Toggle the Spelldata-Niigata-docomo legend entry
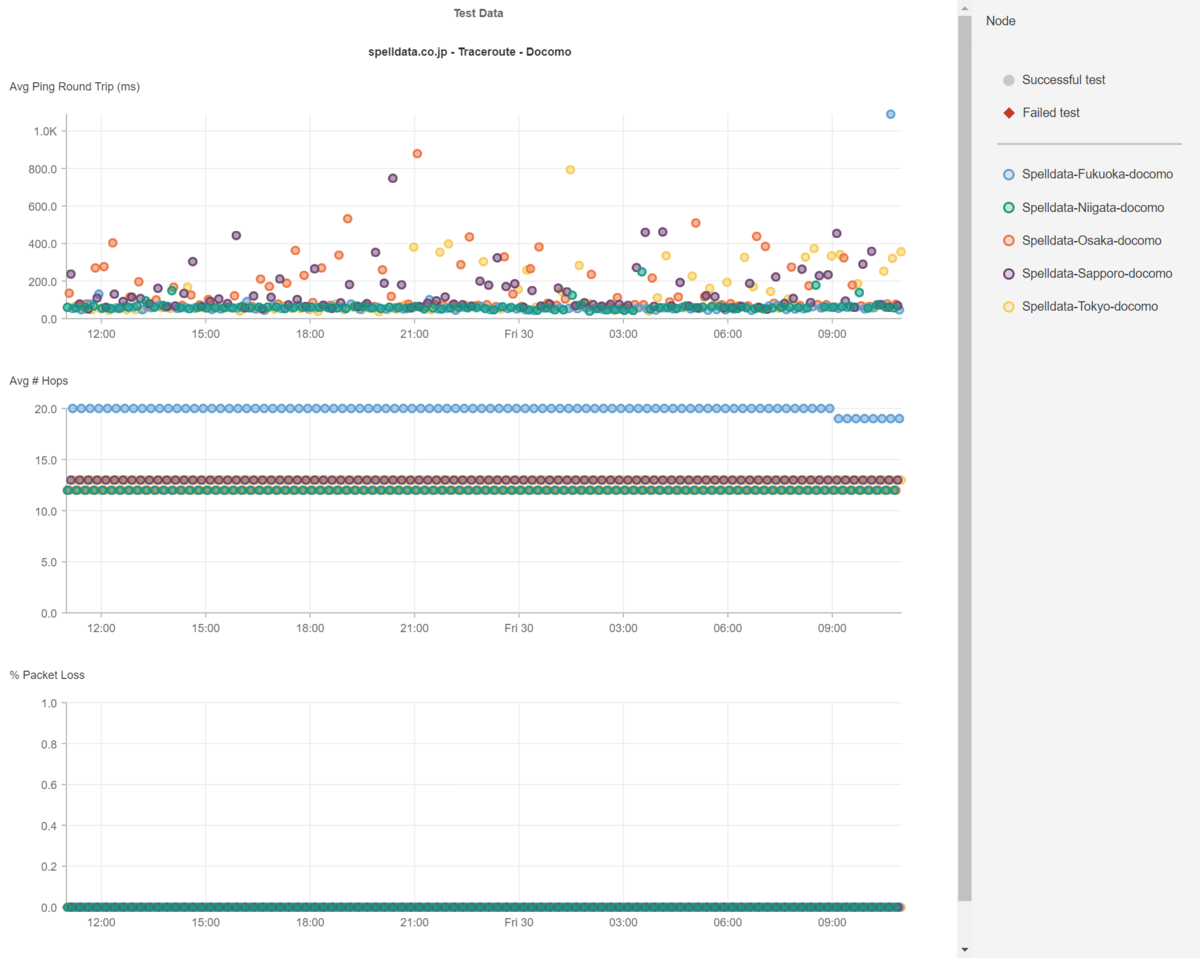Screen dimensions: 1200x958 click(x=1084, y=208)
